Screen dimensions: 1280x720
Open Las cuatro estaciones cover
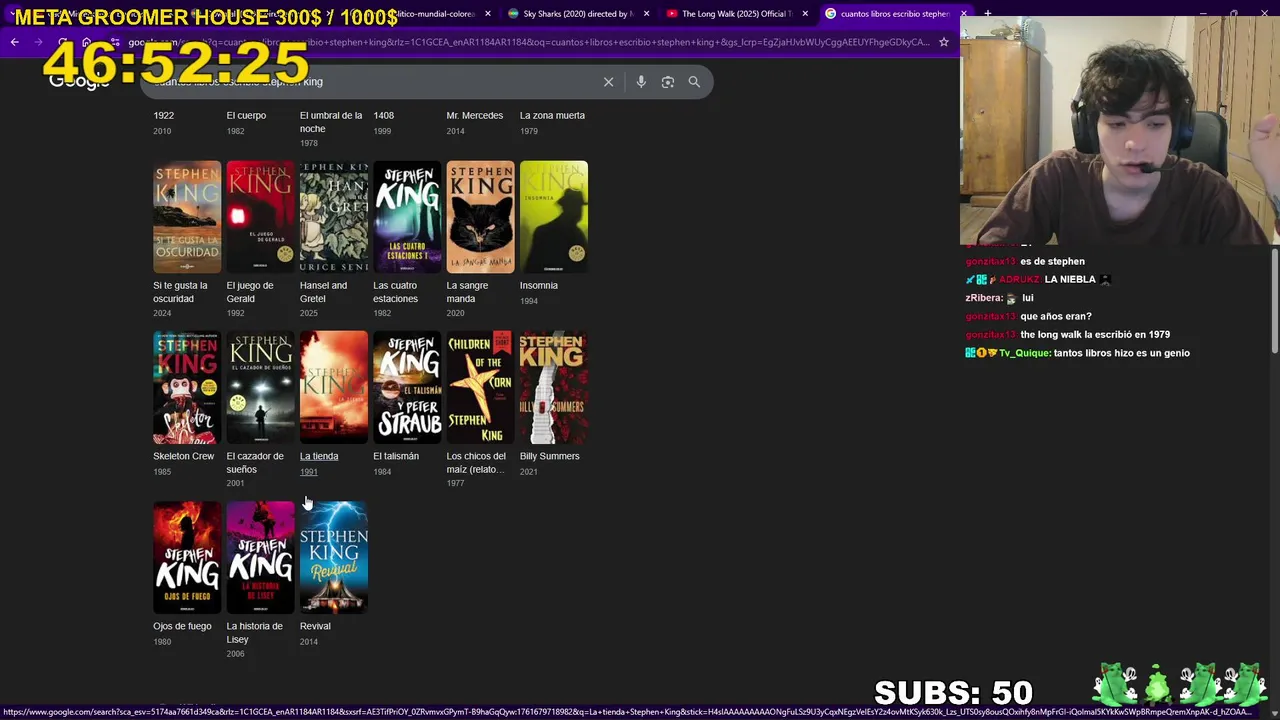click(407, 217)
